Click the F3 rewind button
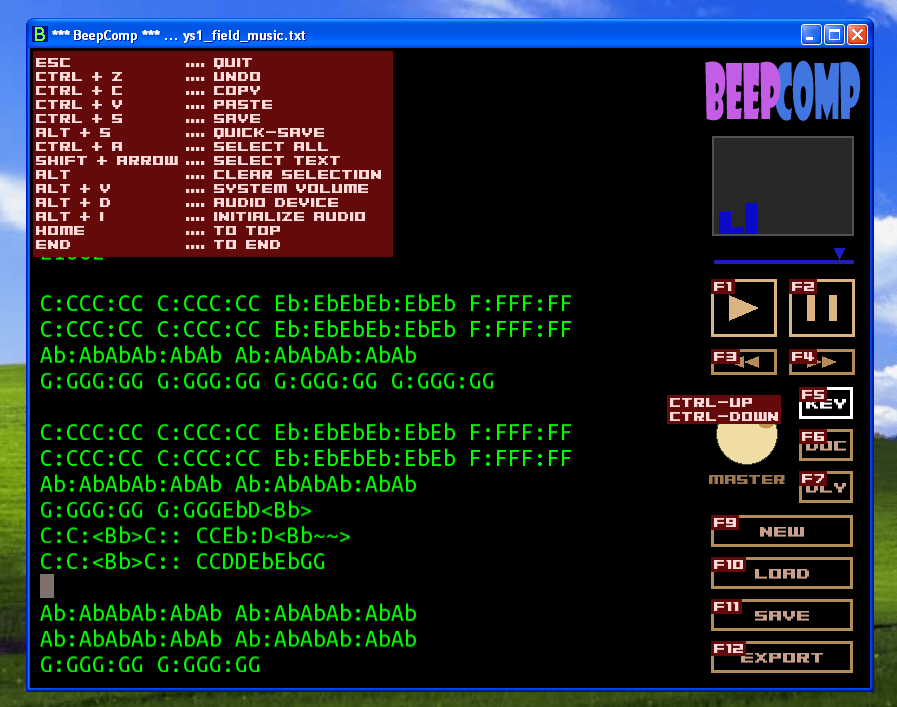The image size is (897, 707). tap(743, 362)
